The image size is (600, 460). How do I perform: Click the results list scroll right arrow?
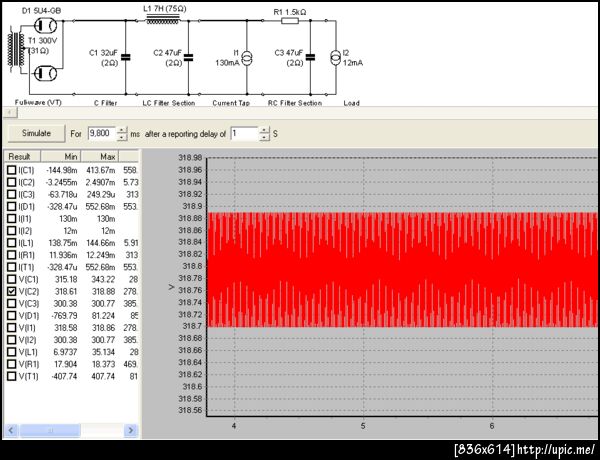[x=131, y=430]
